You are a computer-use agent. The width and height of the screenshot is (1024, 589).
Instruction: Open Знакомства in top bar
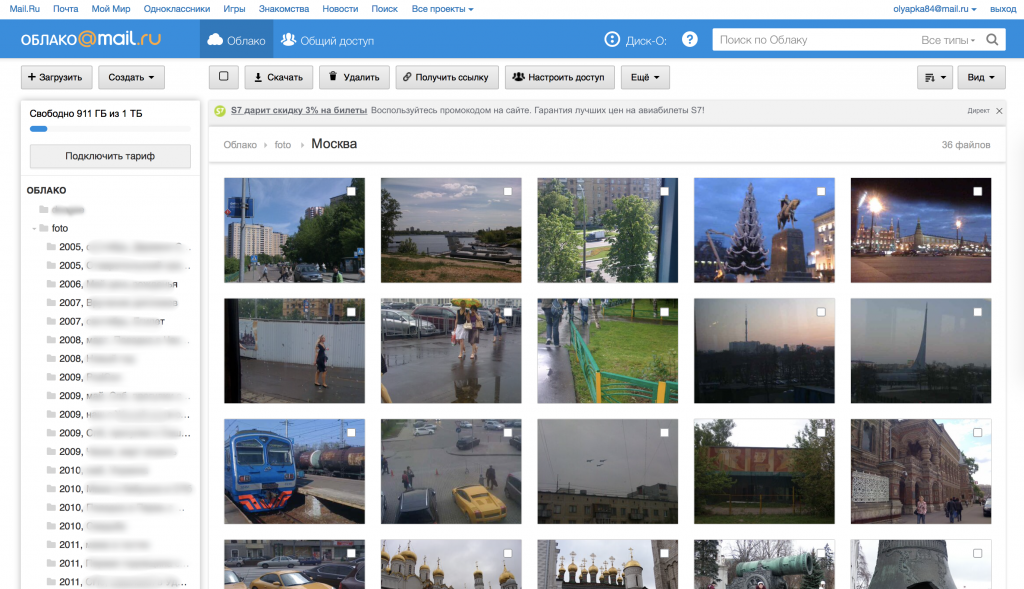coord(284,9)
